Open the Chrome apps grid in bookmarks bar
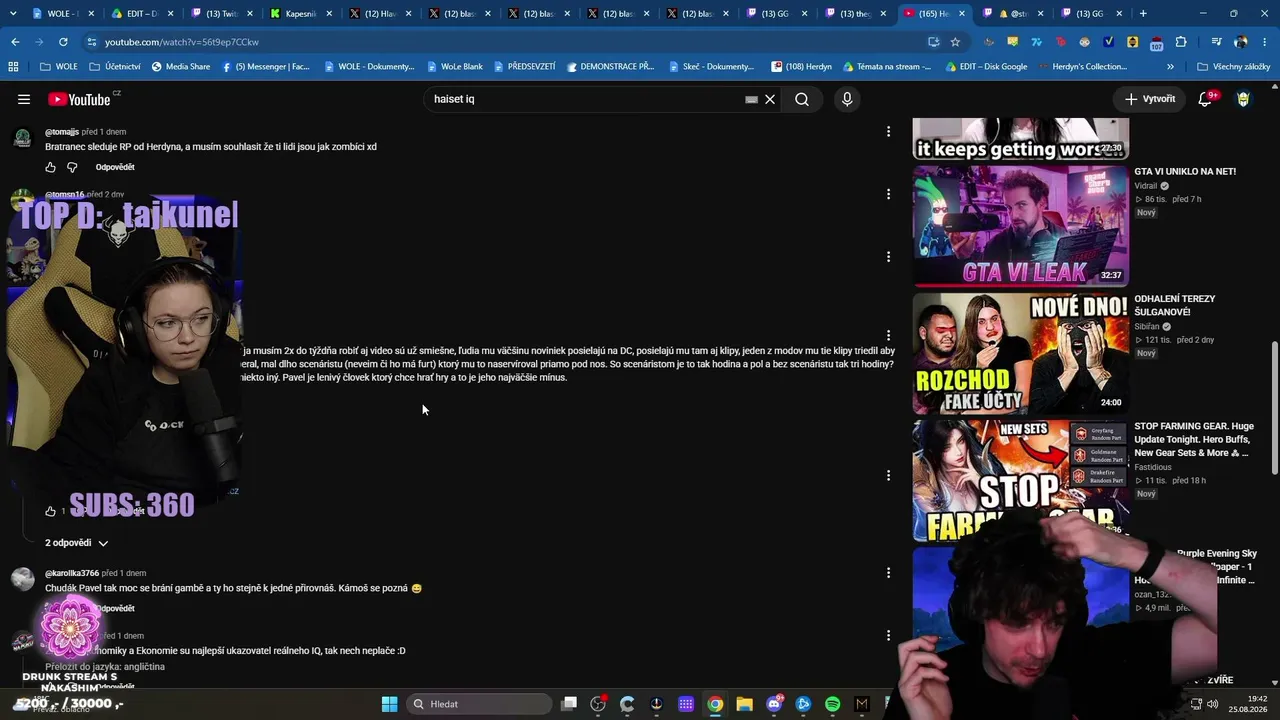The image size is (1280, 720). 13,67
